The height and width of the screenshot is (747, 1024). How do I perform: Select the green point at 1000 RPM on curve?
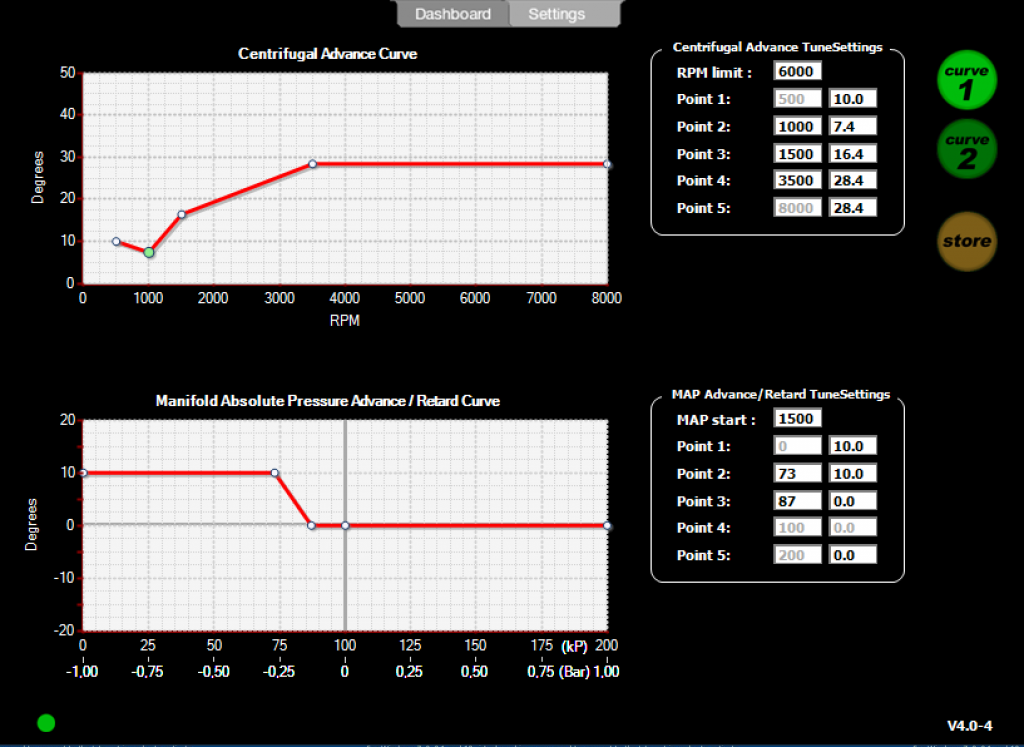(149, 252)
